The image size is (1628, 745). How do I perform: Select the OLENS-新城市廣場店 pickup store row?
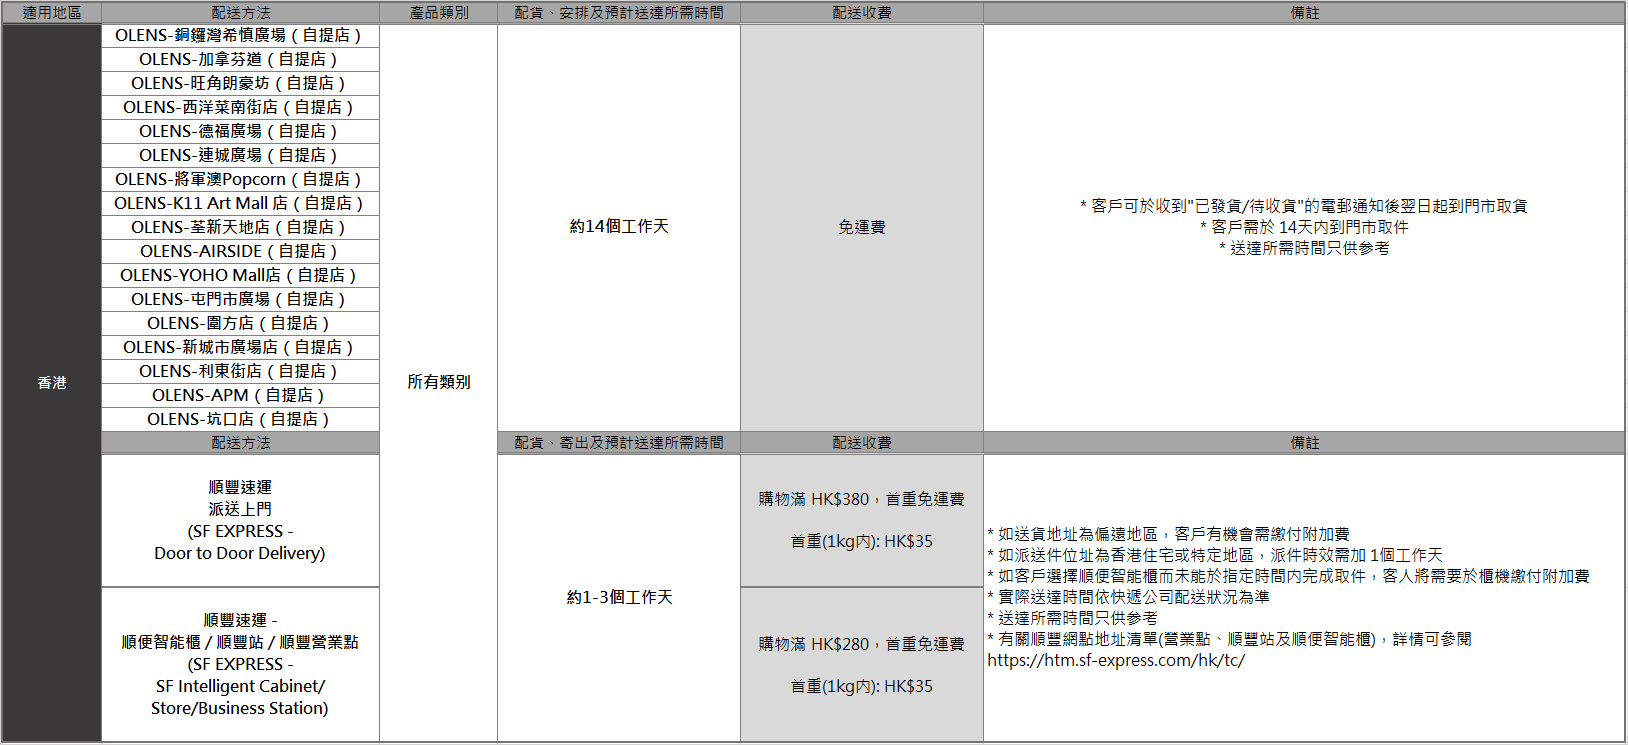click(x=240, y=347)
